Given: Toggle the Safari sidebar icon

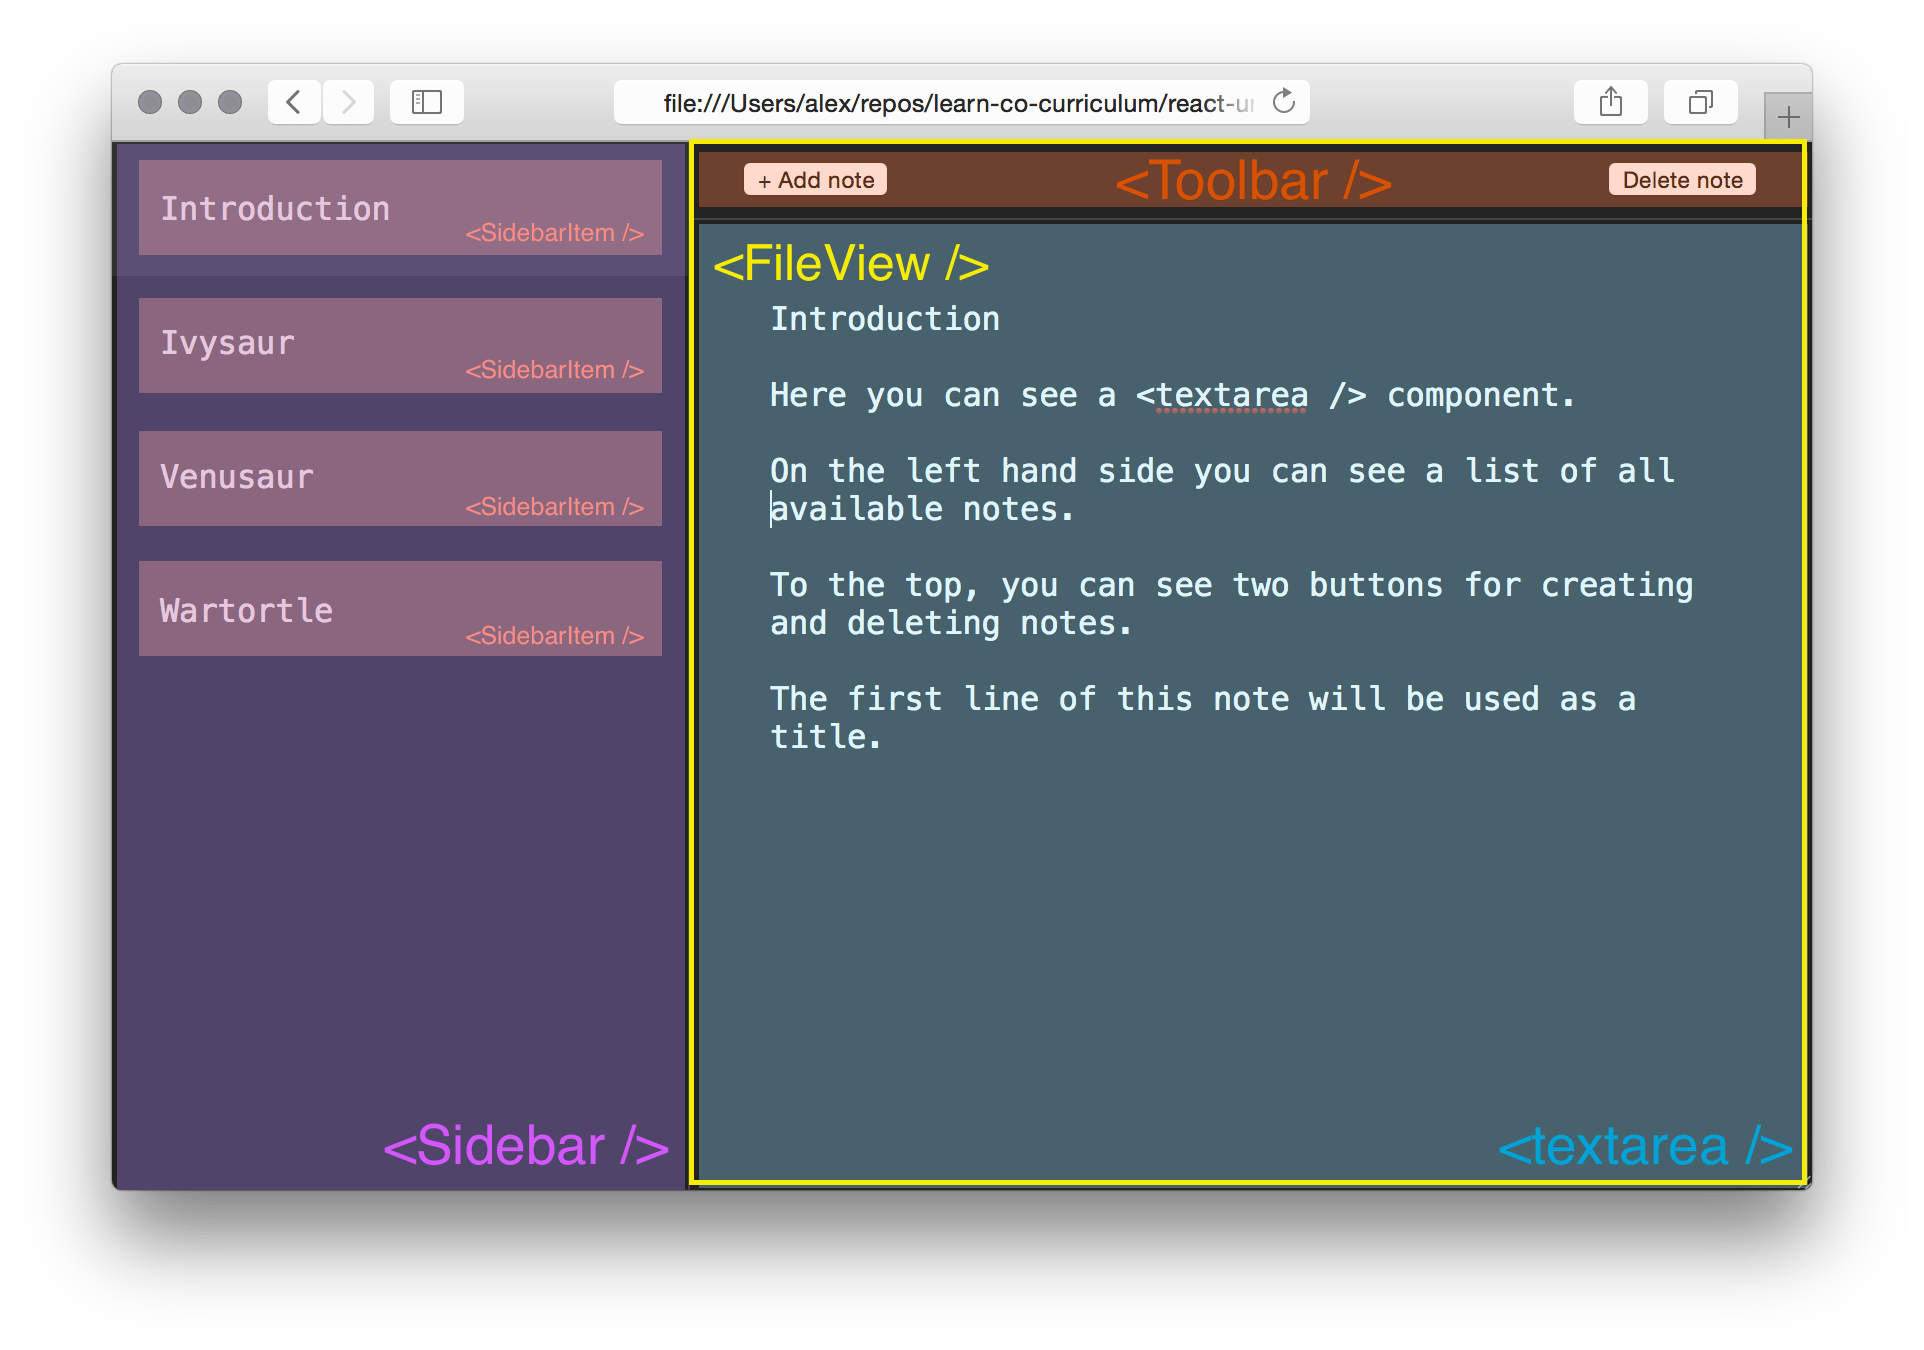Looking at the screenshot, I should click(427, 102).
